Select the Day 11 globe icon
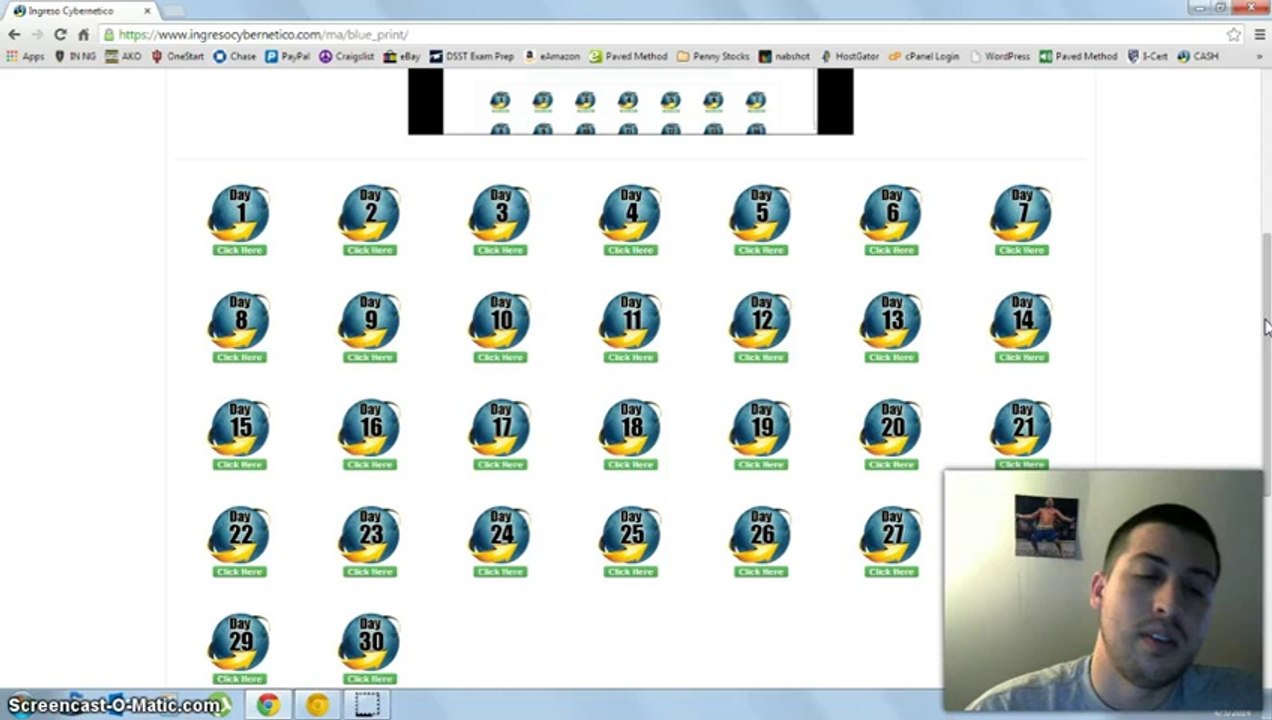 pos(631,320)
